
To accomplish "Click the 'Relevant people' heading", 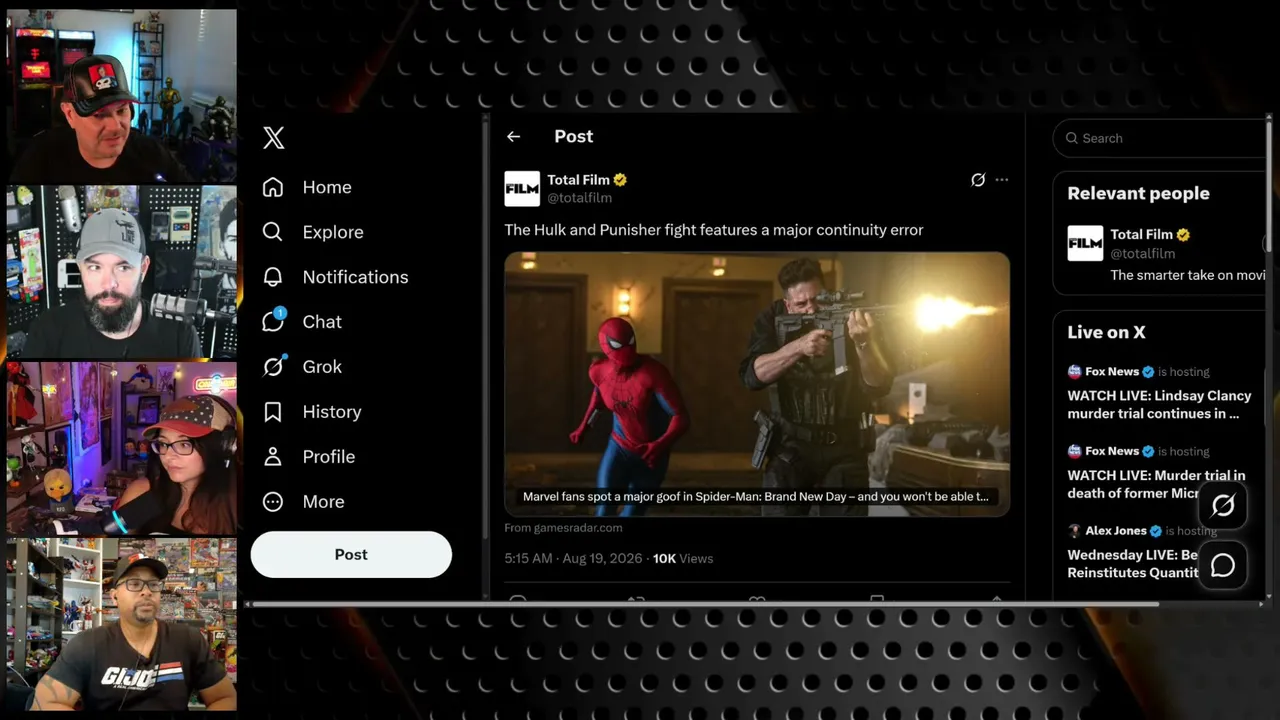I will [x=1138, y=194].
